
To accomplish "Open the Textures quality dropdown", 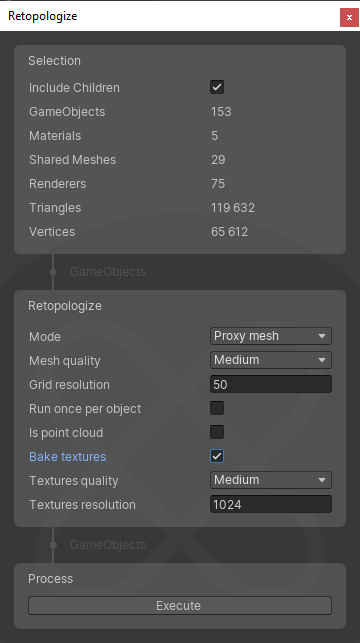I will coord(271,480).
